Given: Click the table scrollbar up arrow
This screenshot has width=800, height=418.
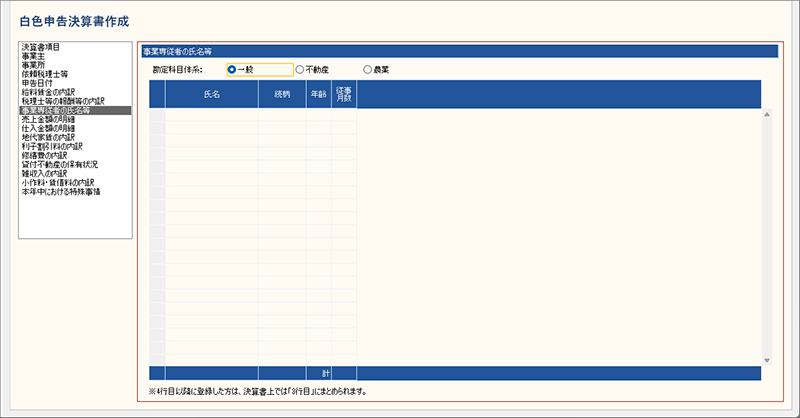Looking at the screenshot, I should pos(767,114).
